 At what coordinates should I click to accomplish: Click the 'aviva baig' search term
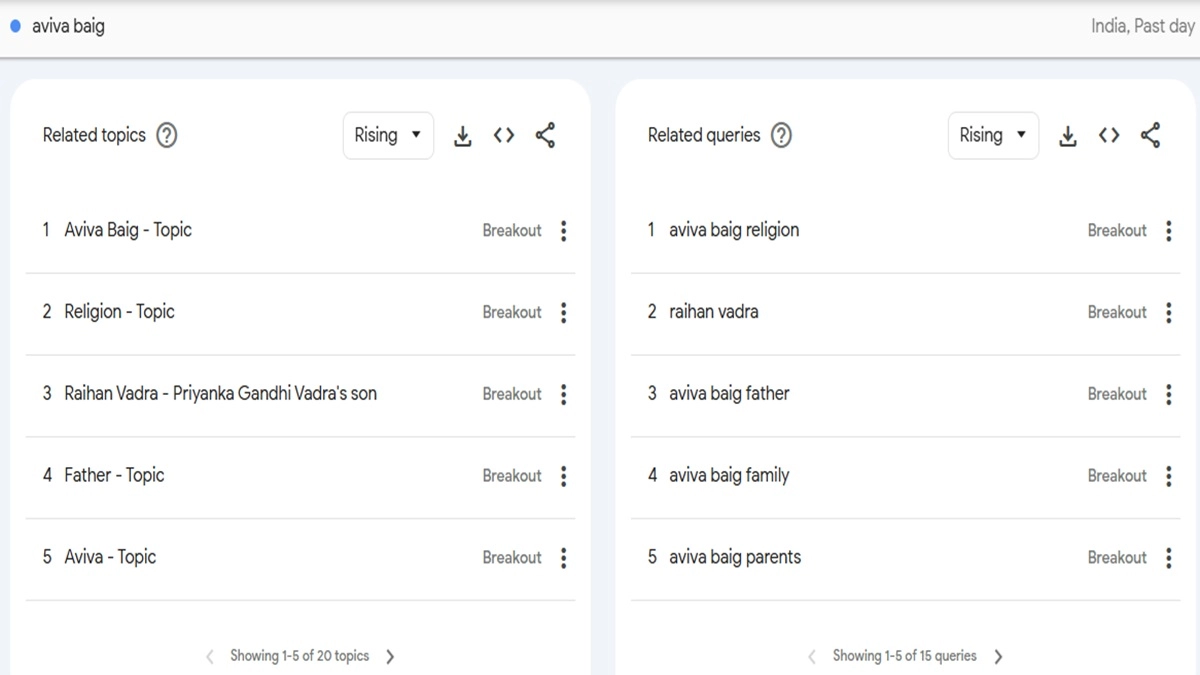[x=68, y=27]
